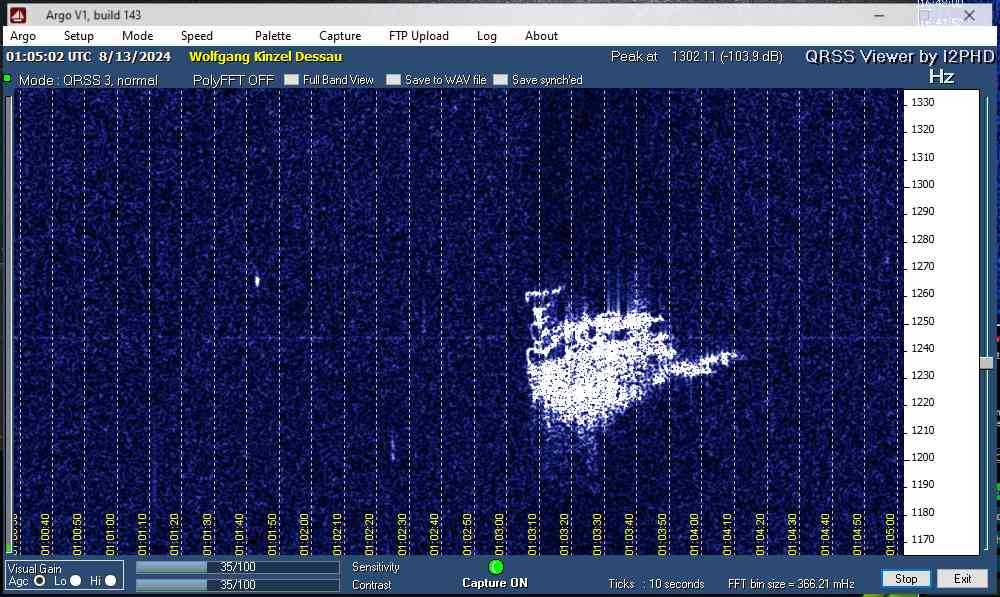Click the 1300 Hz scale label
Screen dimensions: 1000x597
(x=922, y=184)
